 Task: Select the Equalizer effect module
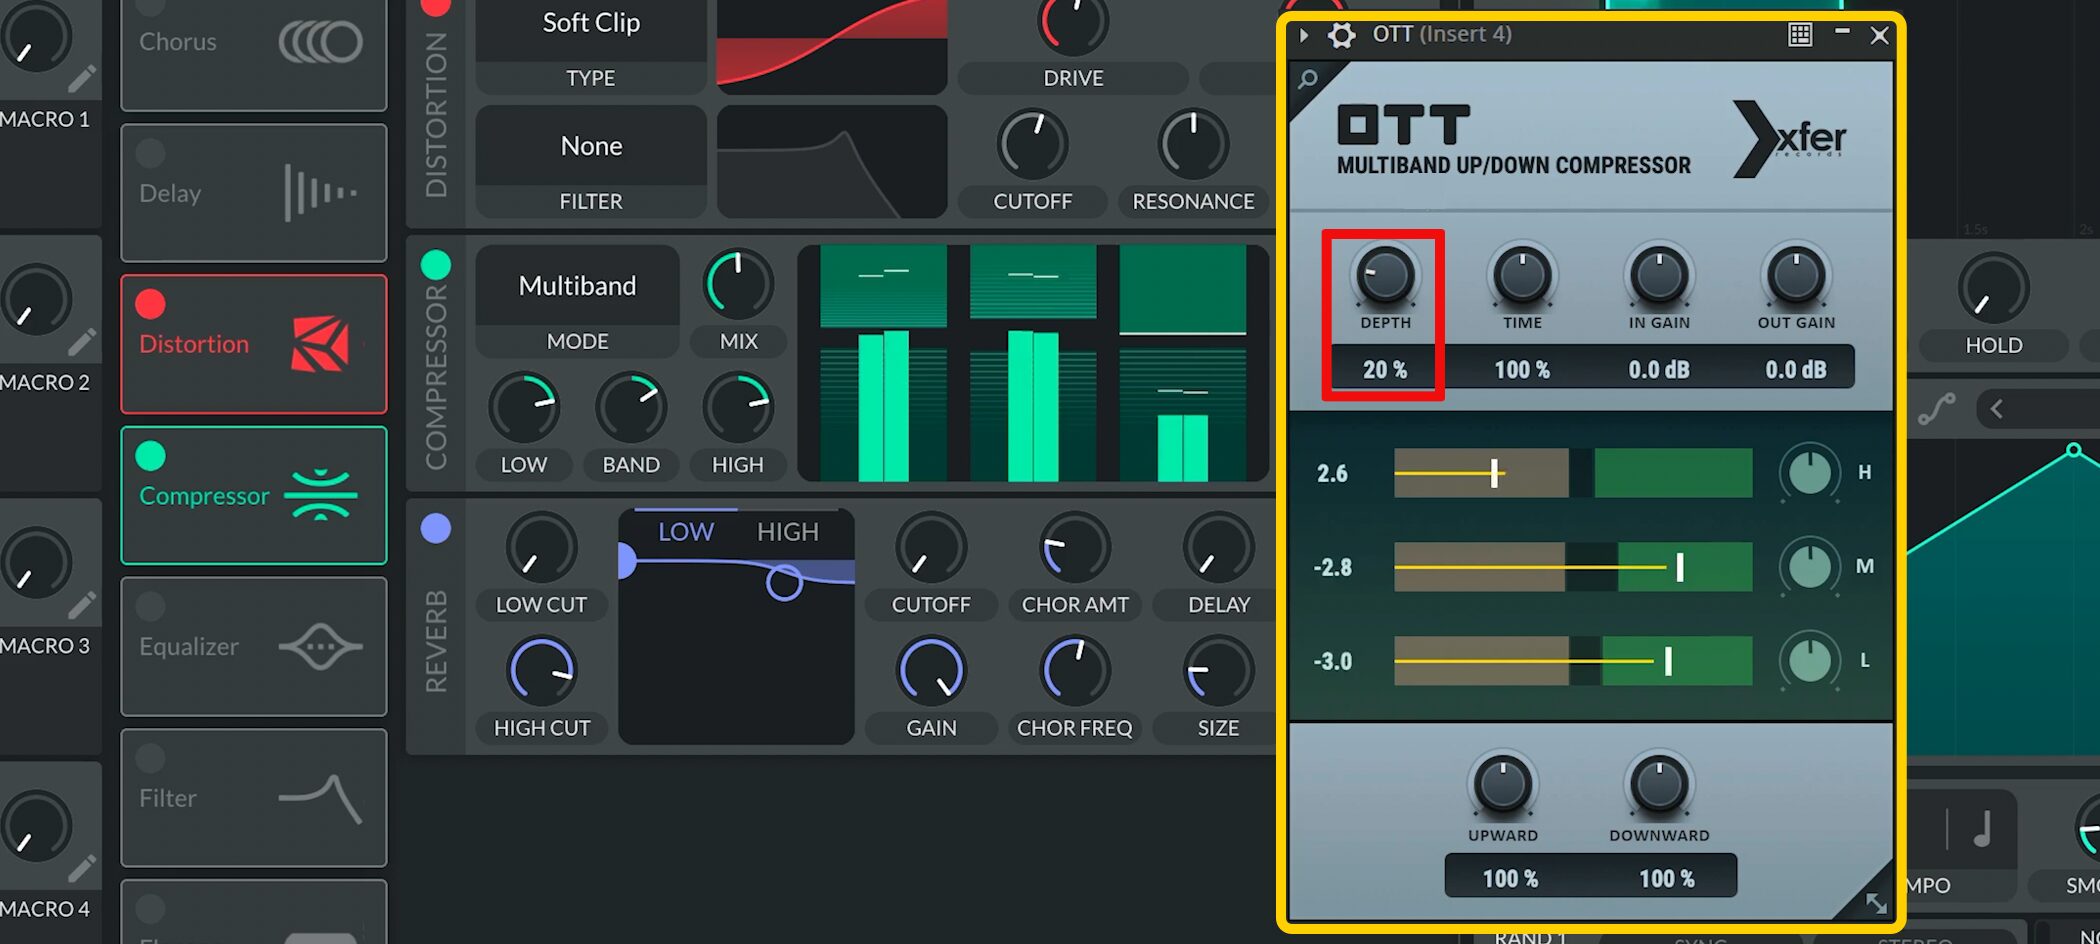click(x=254, y=647)
